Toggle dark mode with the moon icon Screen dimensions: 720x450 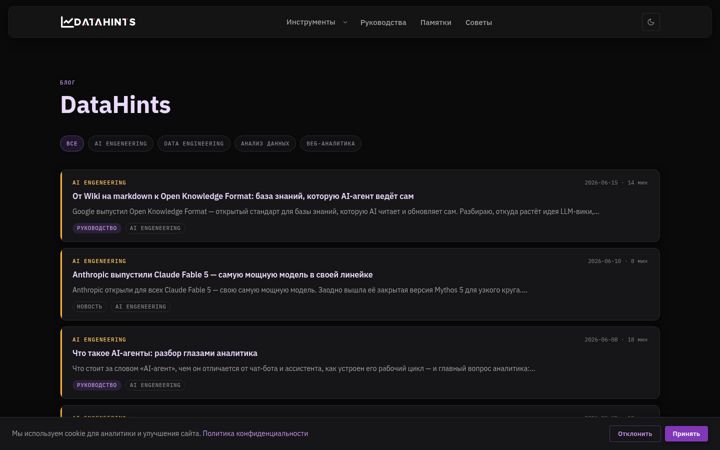pyautogui.click(x=650, y=22)
